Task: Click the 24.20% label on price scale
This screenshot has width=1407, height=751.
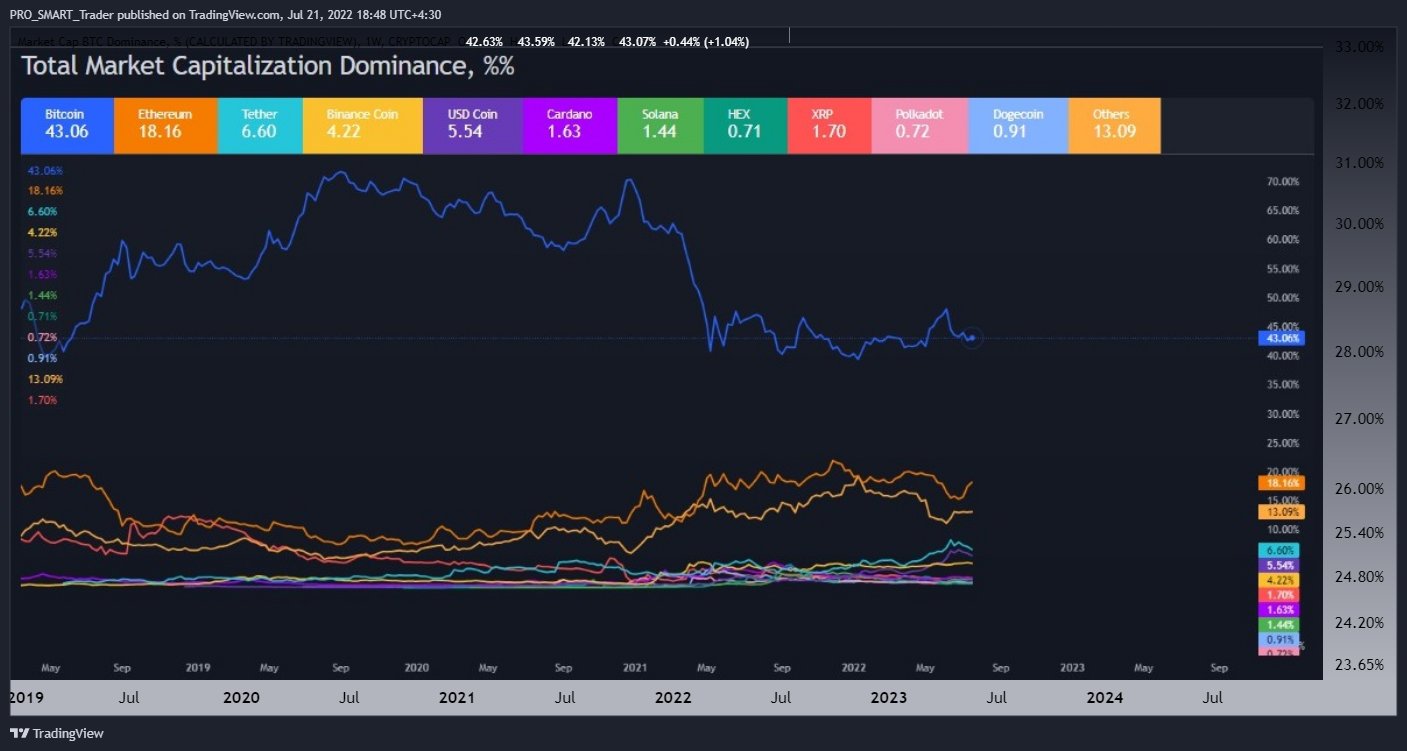Action: coord(1359,622)
